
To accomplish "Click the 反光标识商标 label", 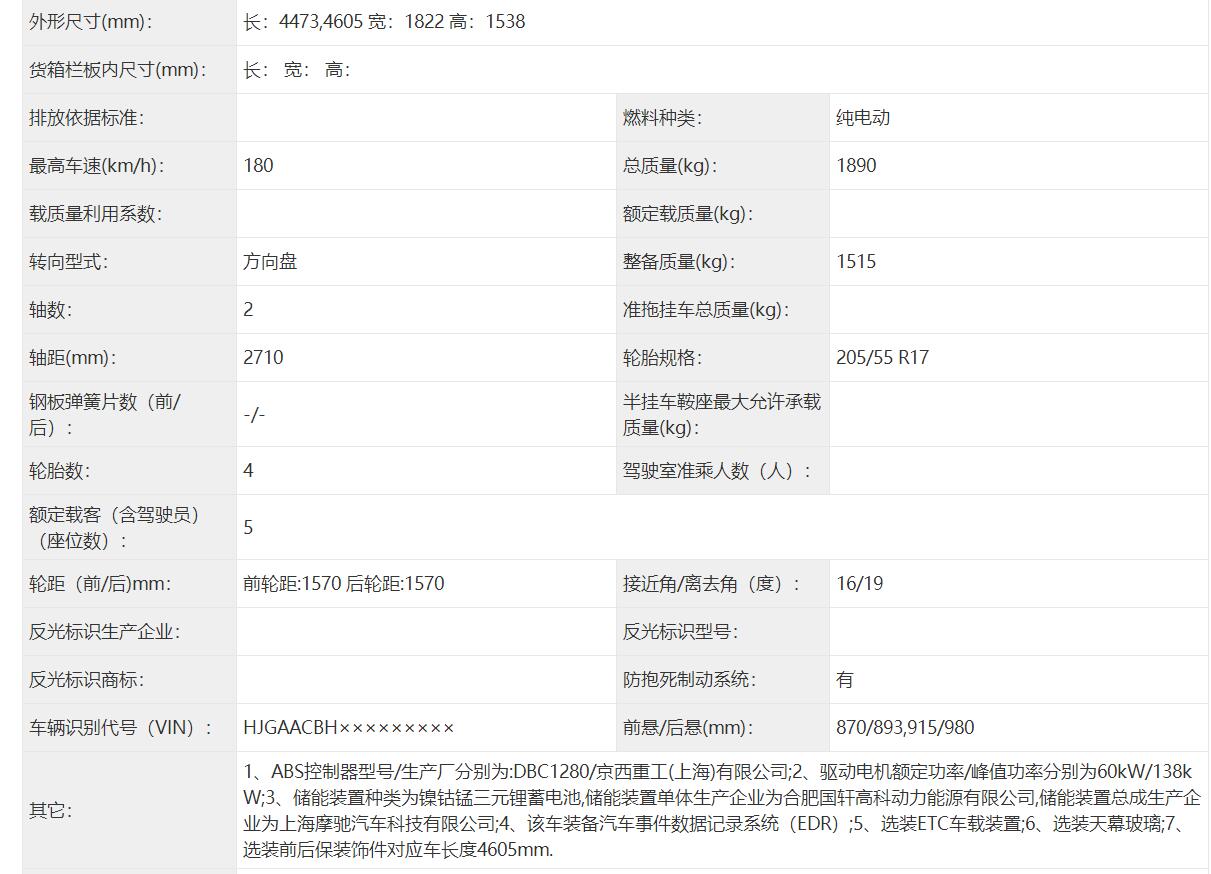I will 87,680.
